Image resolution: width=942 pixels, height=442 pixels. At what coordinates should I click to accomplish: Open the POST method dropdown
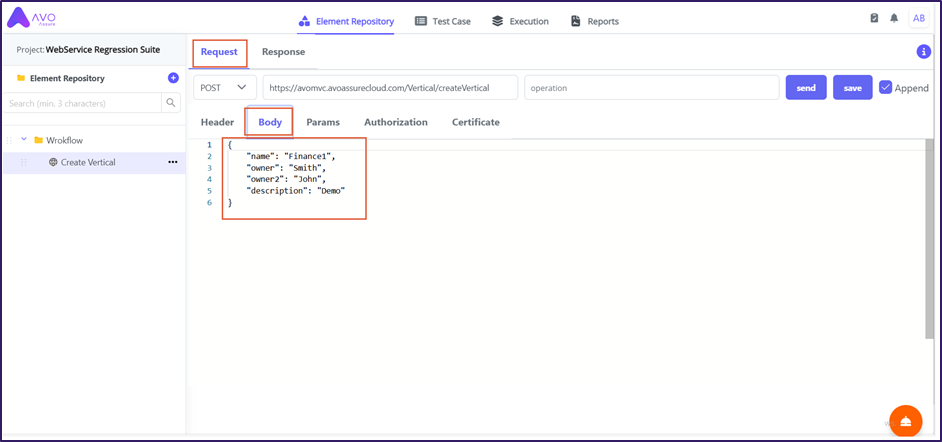click(224, 88)
